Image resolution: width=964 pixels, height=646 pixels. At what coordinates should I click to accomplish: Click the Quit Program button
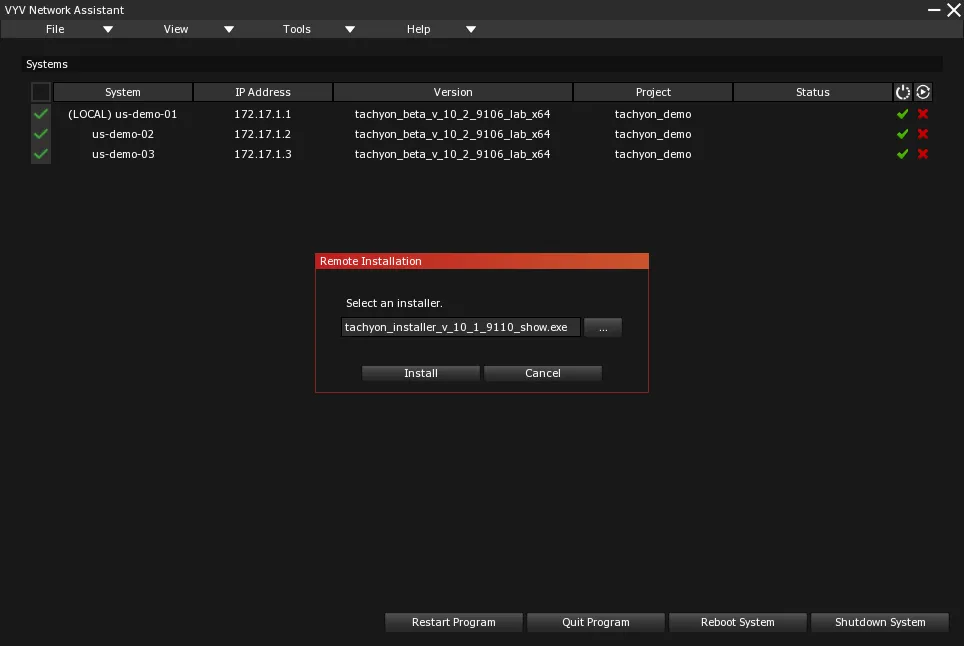[596, 622]
